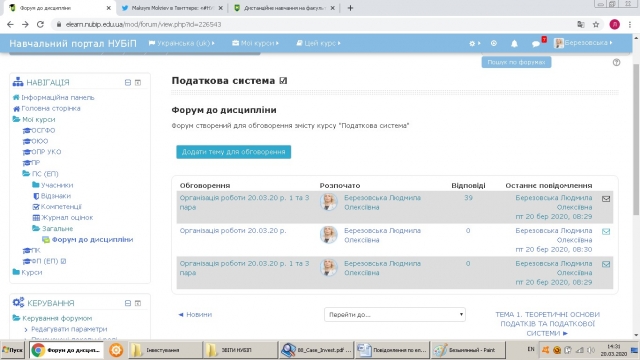640x360 pixels.
Task: Collapse the Керування block with the minus icon
Action: [x=128, y=303]
